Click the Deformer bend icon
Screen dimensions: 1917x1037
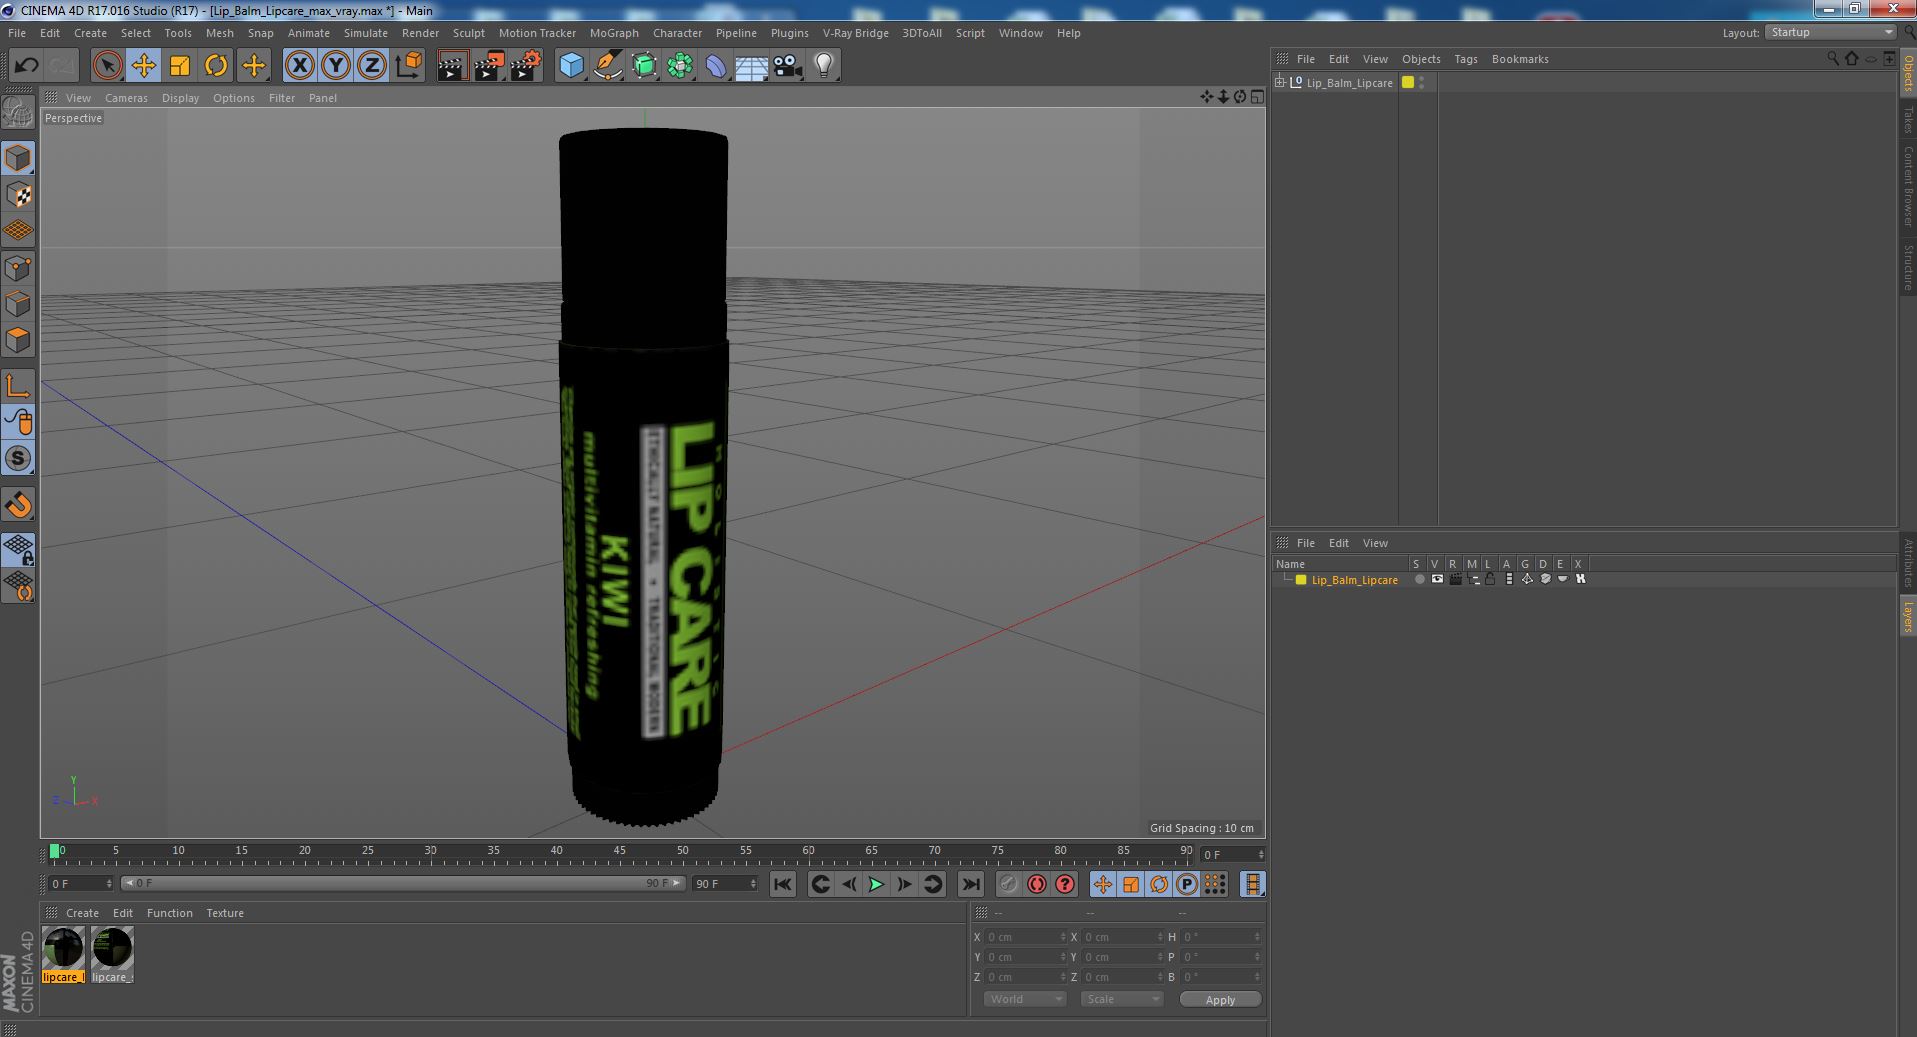click(716, 66)
